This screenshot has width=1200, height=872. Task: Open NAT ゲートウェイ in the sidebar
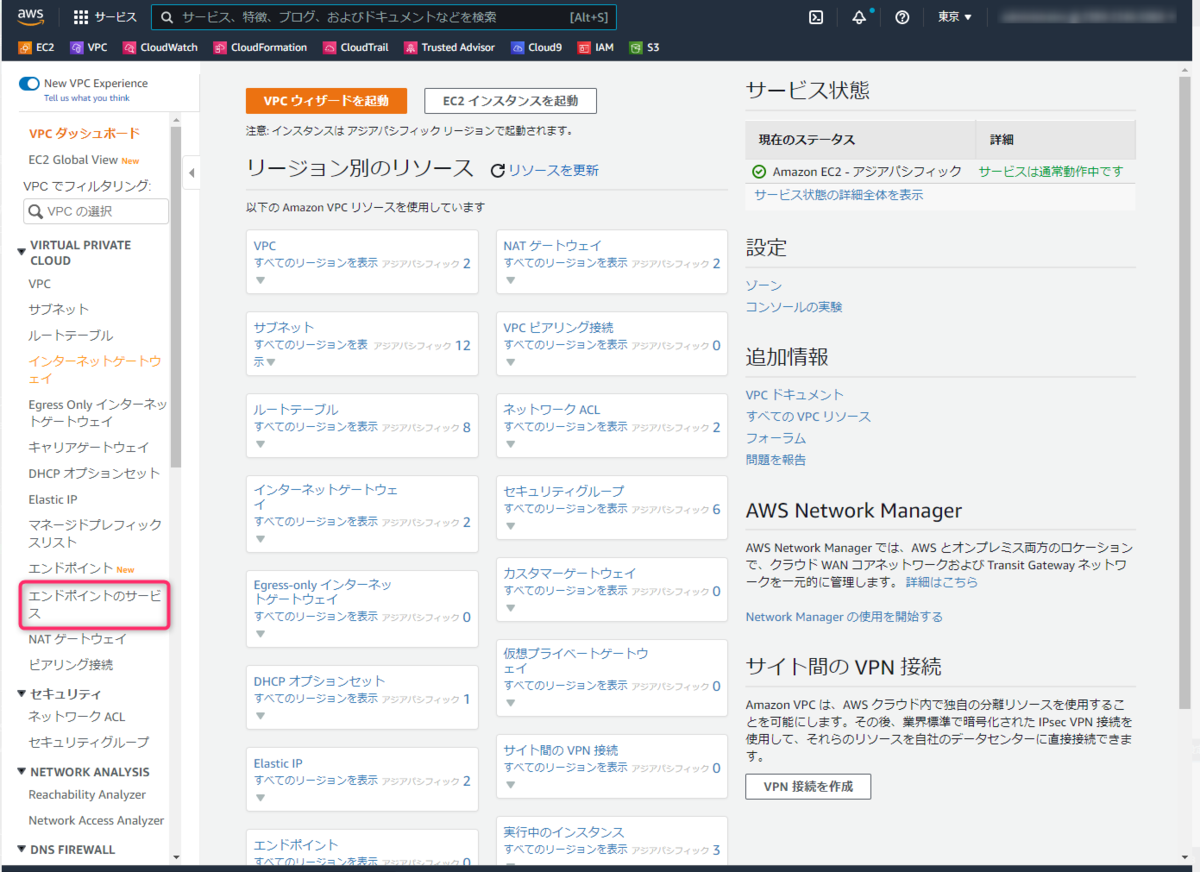(x=78, y=639)
